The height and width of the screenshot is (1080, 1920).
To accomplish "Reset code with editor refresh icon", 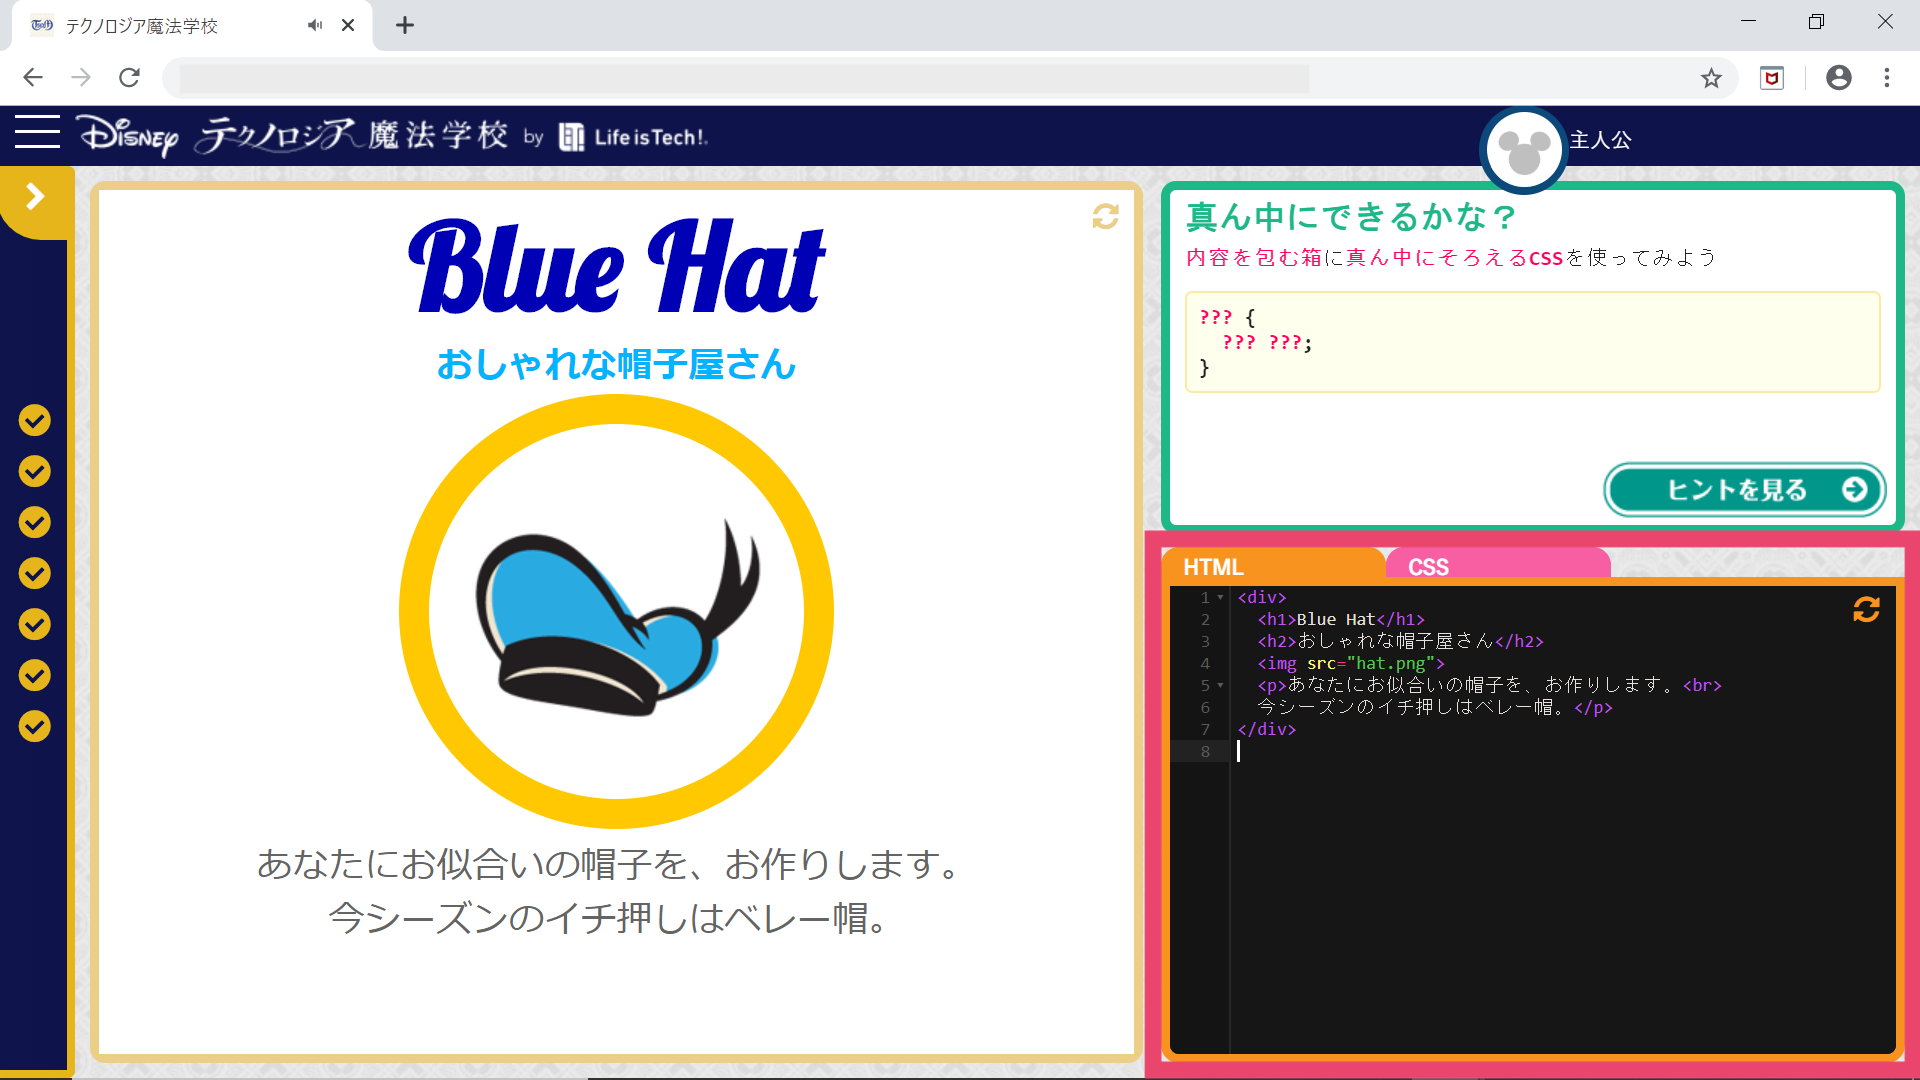I will pyautogui.click(x=1866, y=609).
